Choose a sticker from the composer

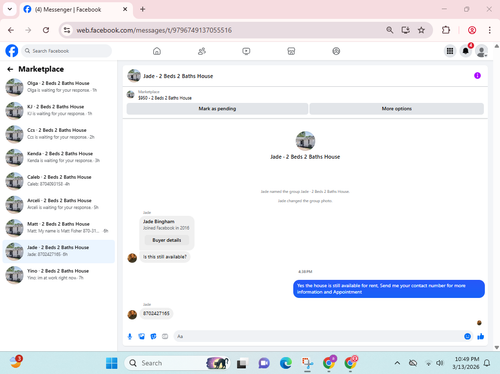153,336
